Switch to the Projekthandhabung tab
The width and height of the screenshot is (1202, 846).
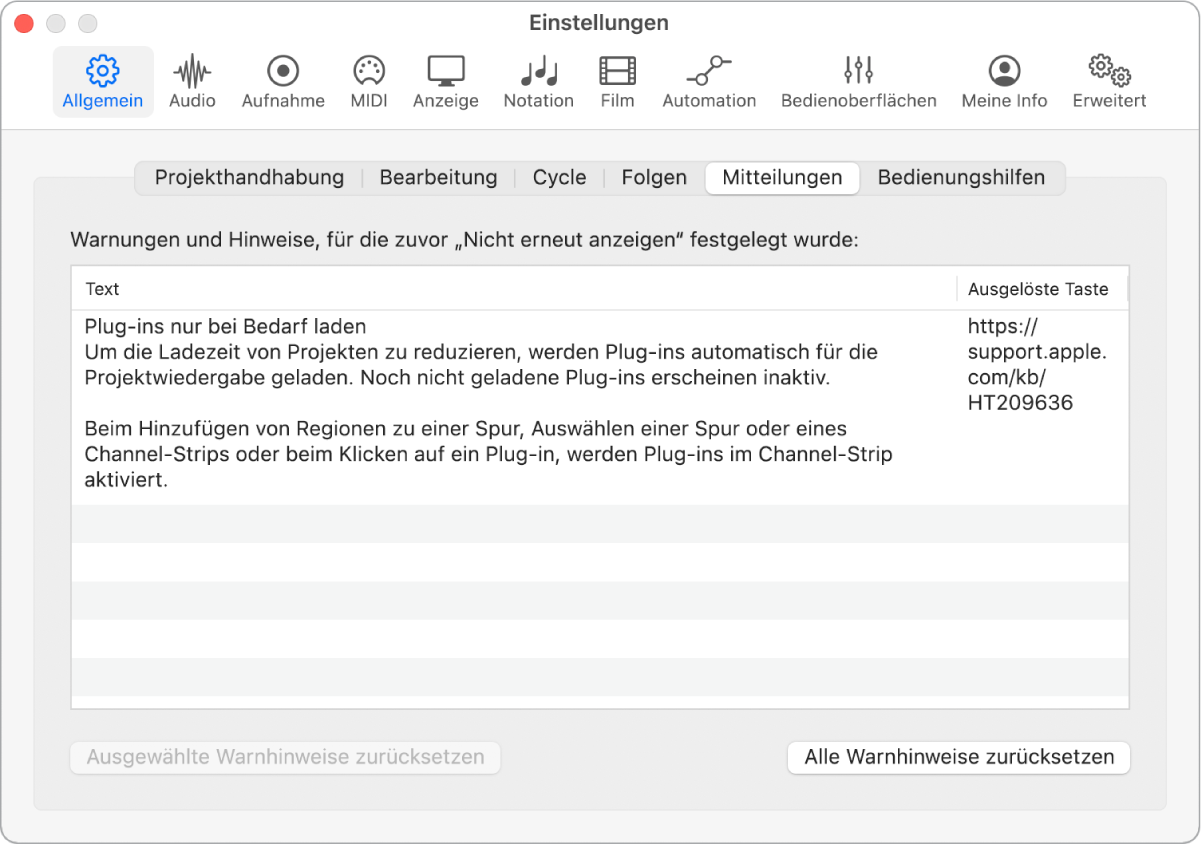point(249,178)
